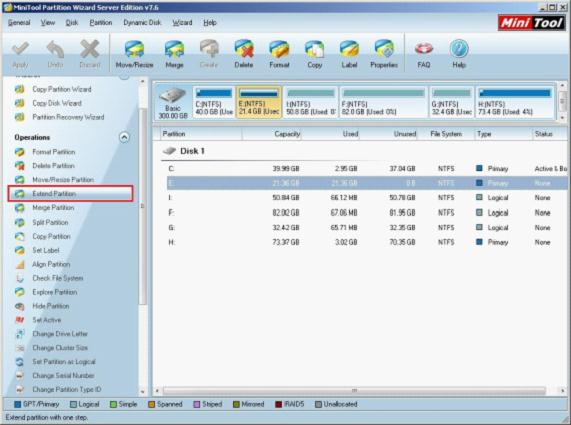Click the Merge toolbar icon
The width and height of the screenshot is (571, 425).
(x=174, y=54)
